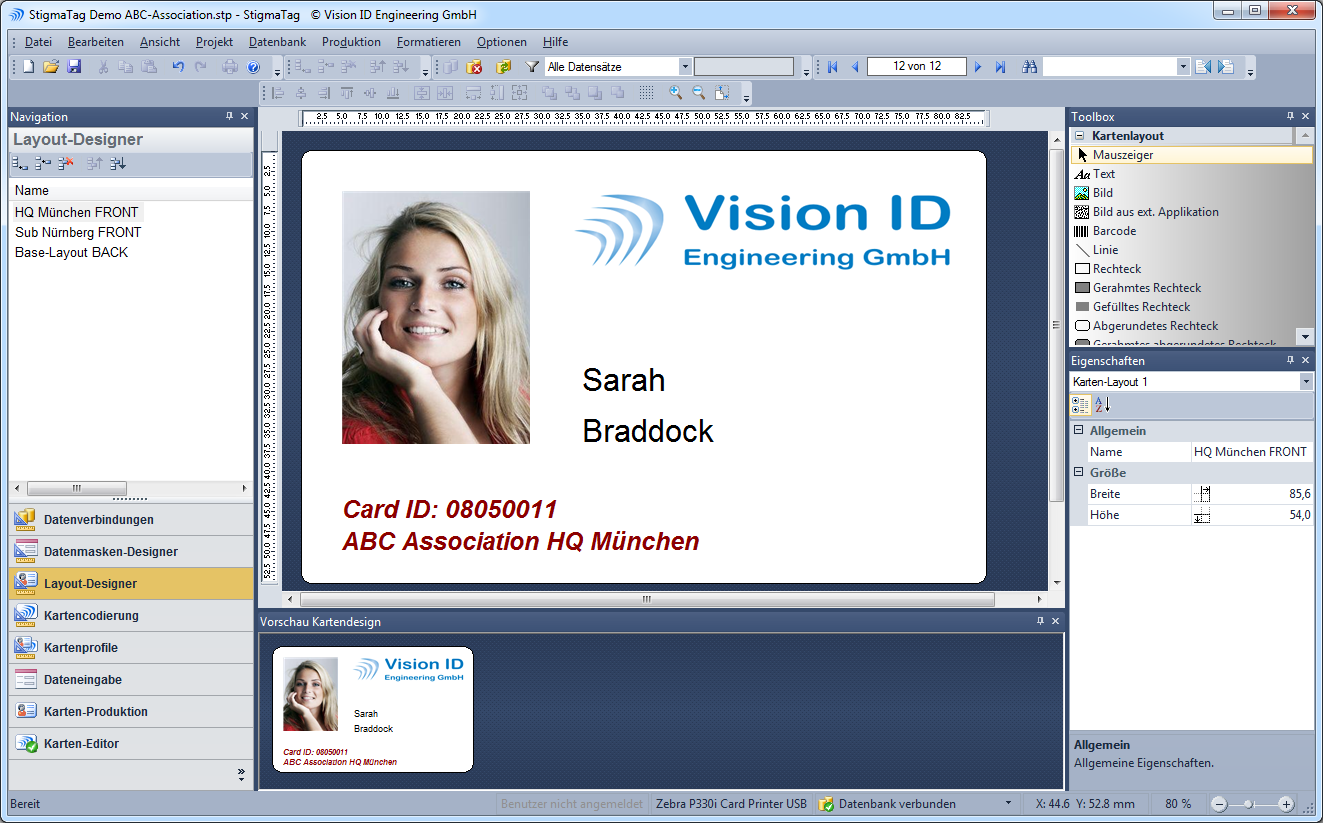Open the Alle Datensätze filter dropdown

pos(685,67)
